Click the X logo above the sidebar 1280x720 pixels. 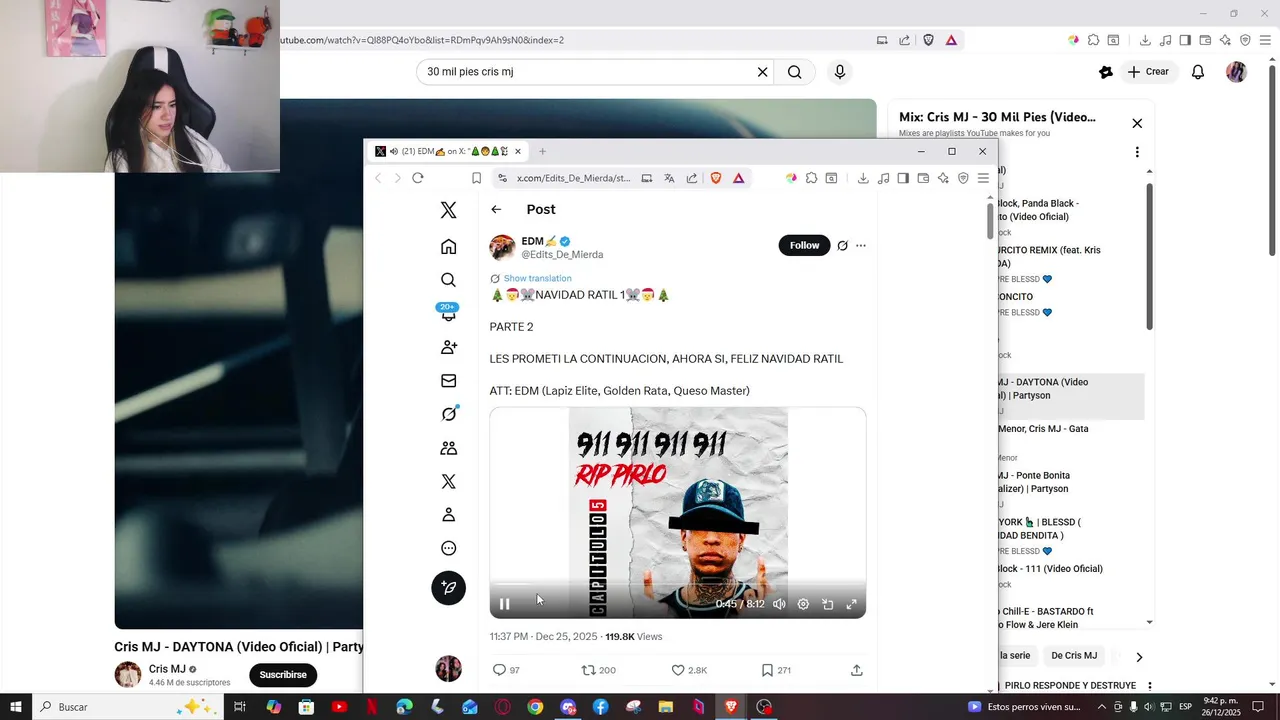click(x=448, y=210)
